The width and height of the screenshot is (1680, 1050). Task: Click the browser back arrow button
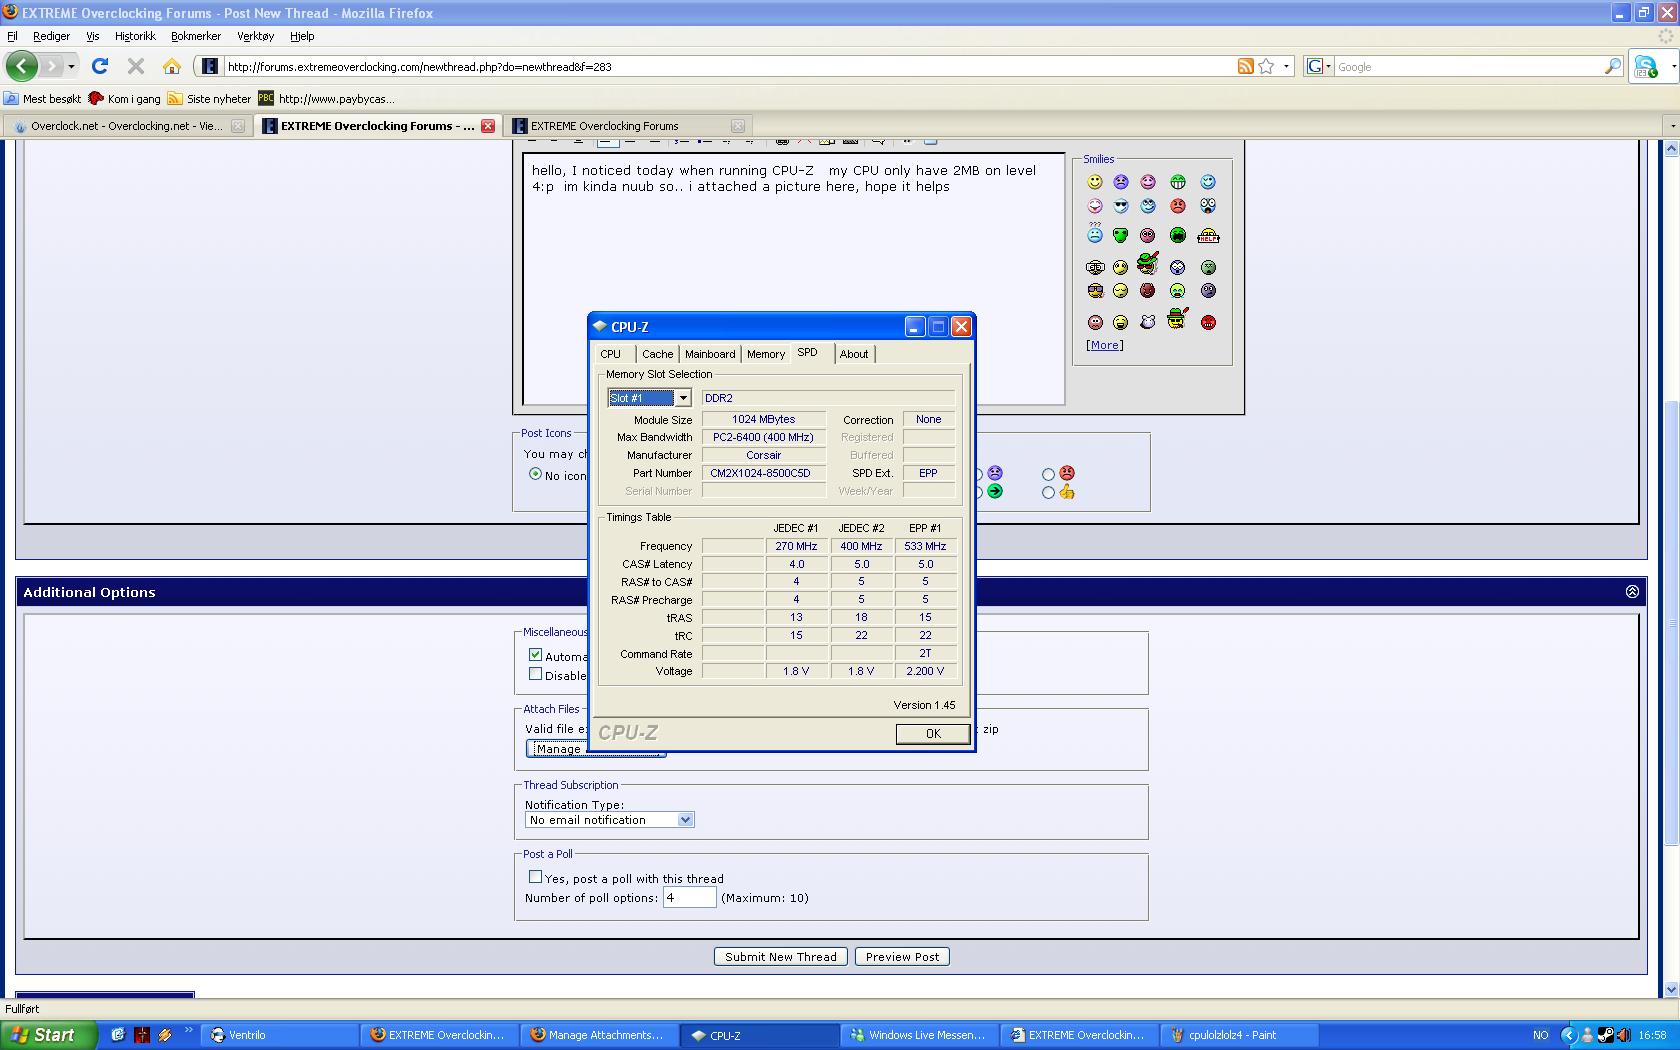(x=22, y=66)
